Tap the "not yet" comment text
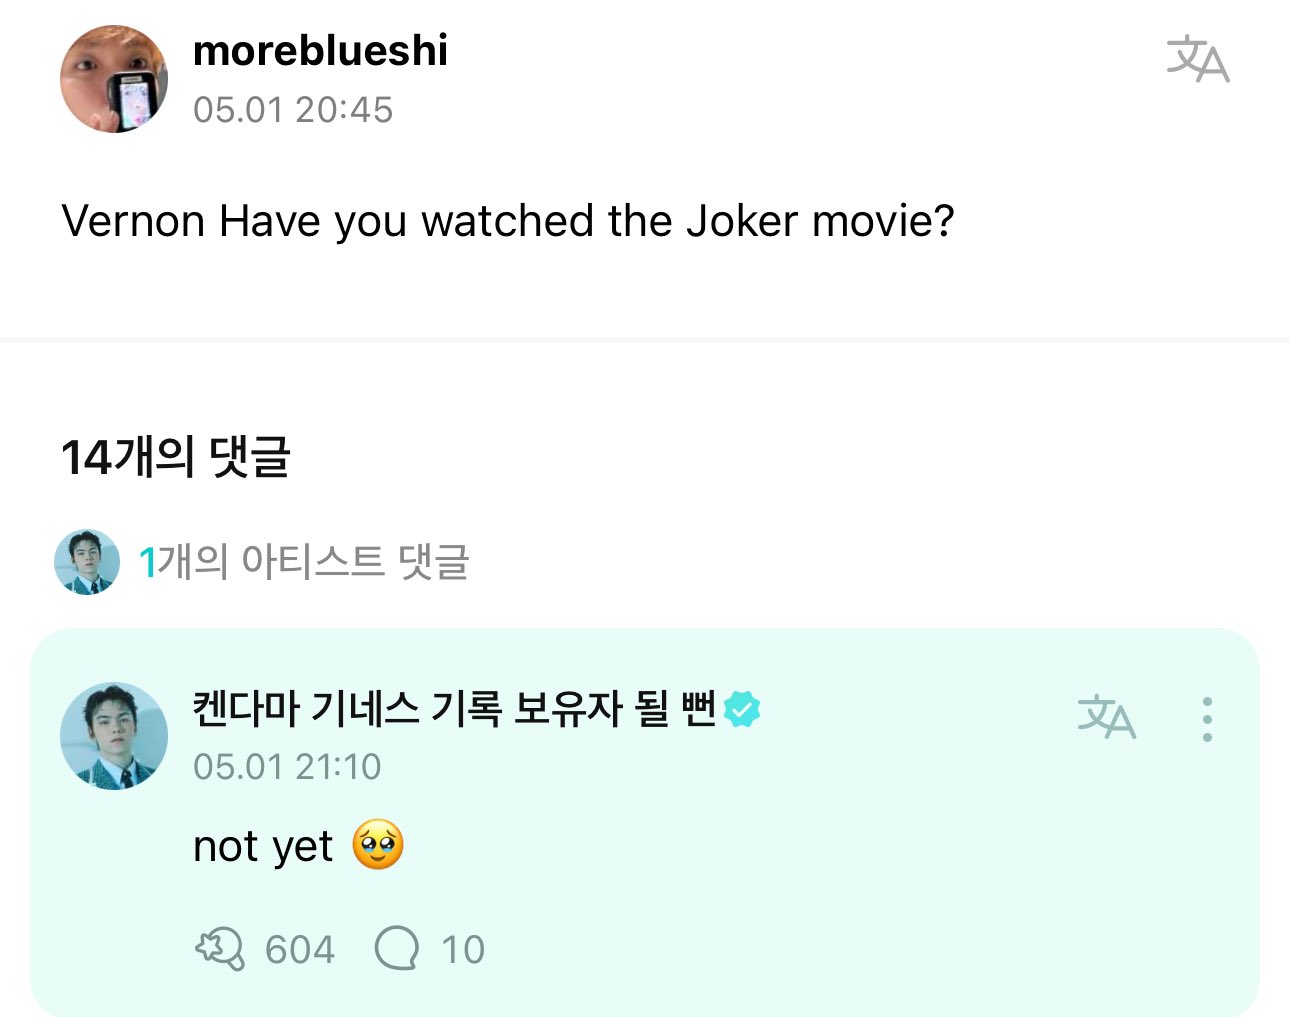Screen dimensions: 1289x1017 [262, 847]
